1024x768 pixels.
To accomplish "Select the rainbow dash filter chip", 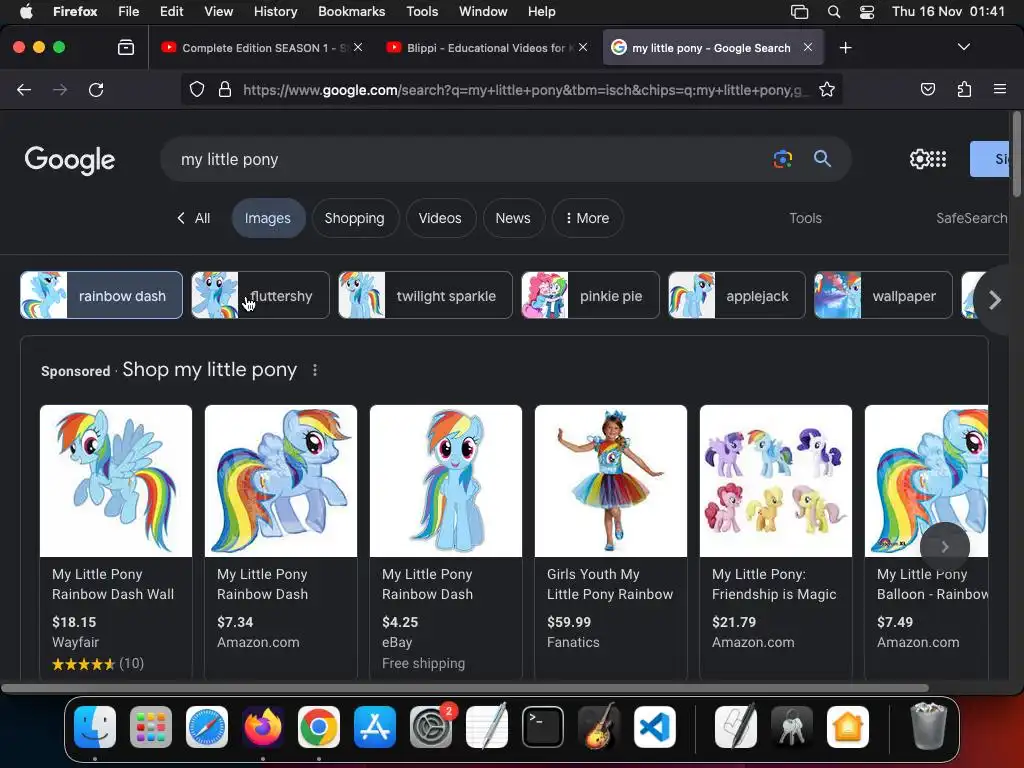I will pos(101,295).
